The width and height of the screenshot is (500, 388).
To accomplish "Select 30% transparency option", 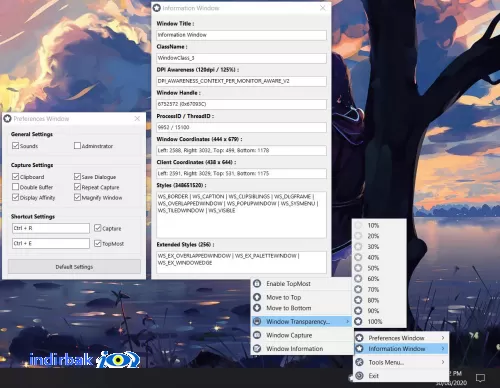I will pyautogui.click(x=379, y=247).
